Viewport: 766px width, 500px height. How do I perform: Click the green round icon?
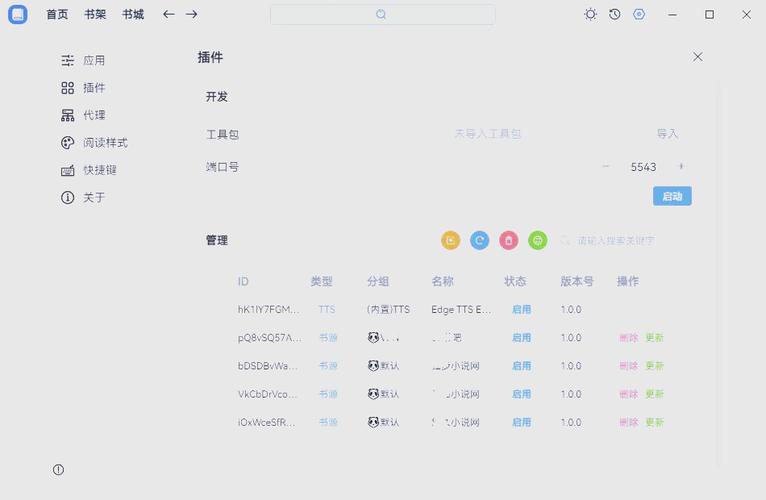[538, 240]
